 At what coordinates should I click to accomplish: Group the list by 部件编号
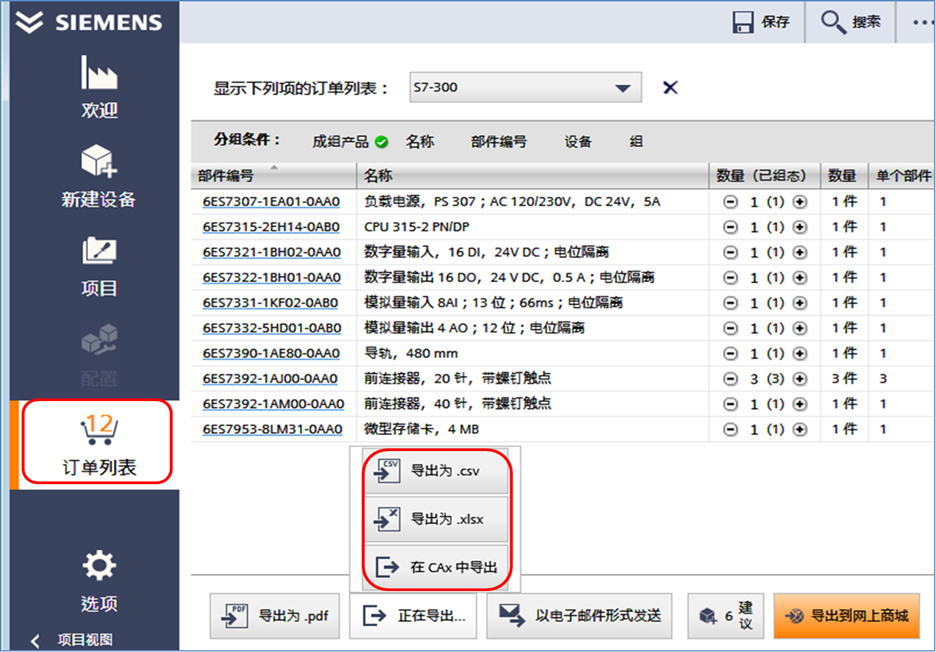498,142
